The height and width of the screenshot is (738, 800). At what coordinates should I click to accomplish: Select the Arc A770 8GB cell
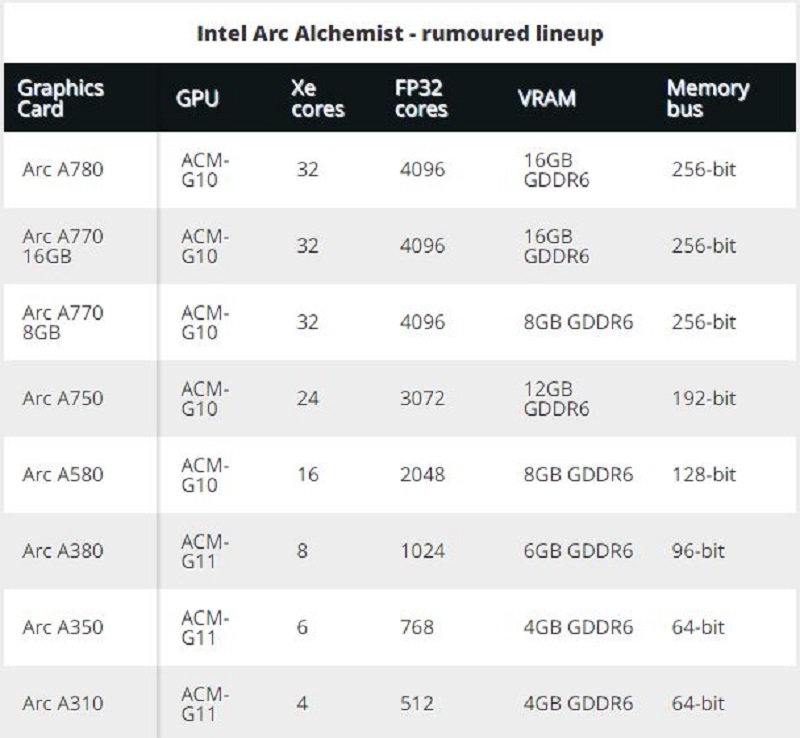[x=62, y=322]
